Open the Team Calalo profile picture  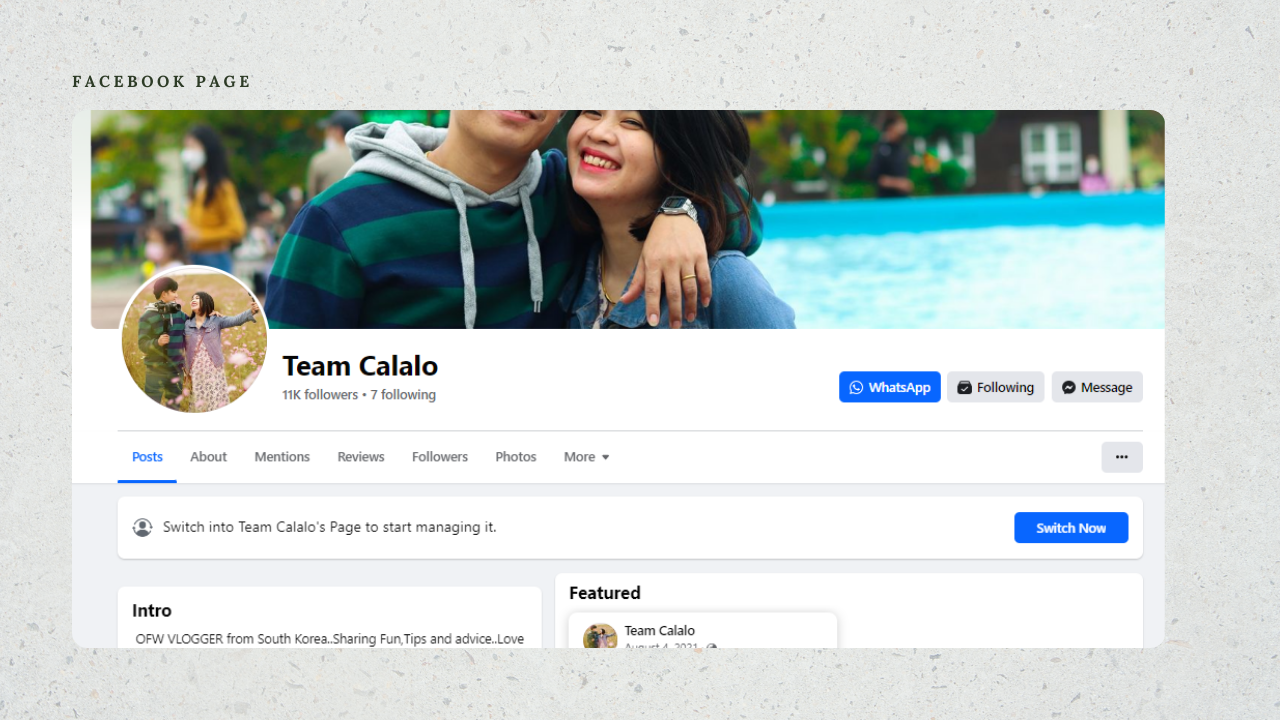coord(195,340)
